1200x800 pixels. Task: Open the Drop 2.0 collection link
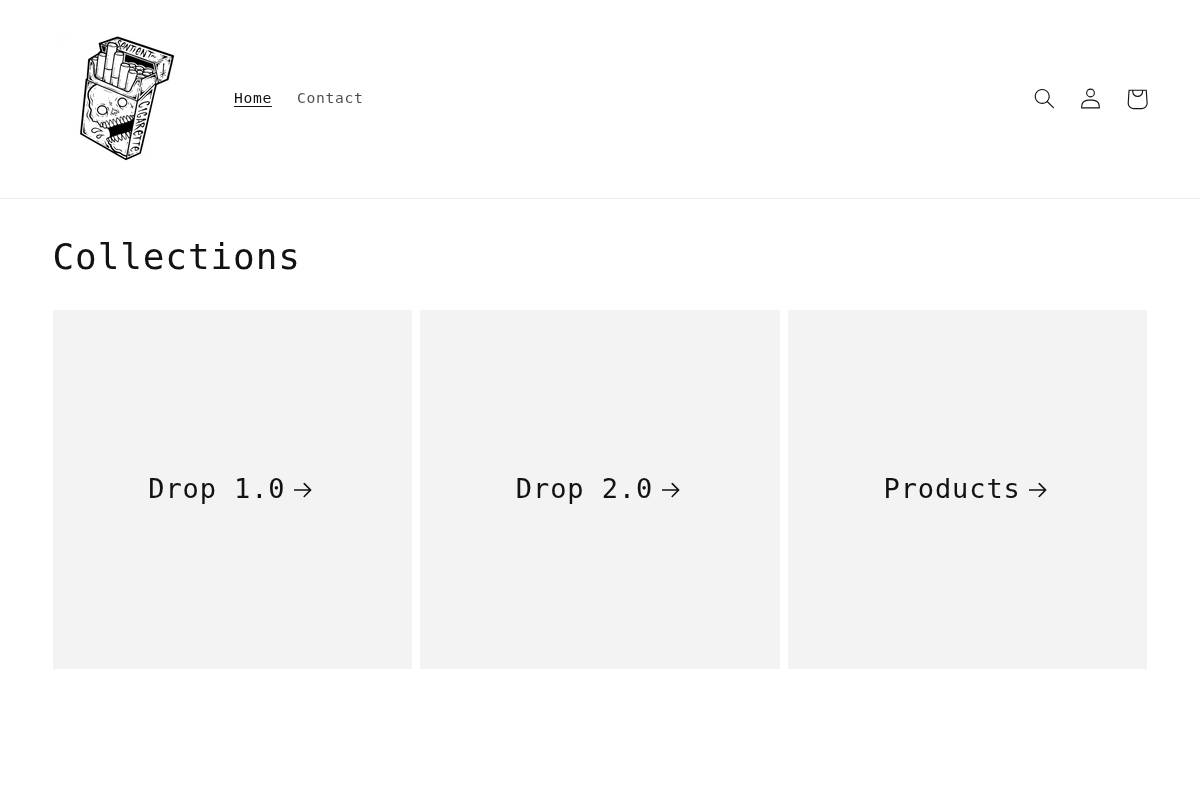(584, 489)
